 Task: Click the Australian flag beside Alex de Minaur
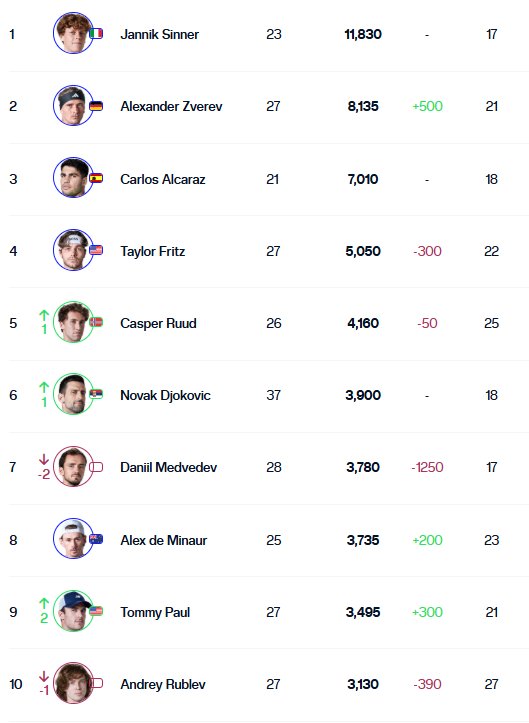point(96,539)
